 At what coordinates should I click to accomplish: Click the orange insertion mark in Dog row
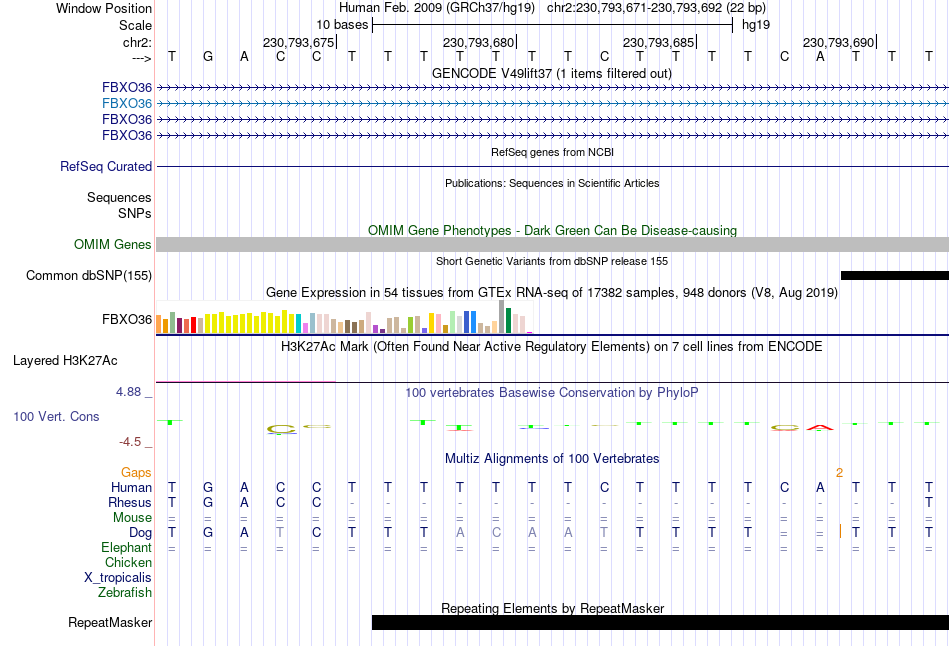click(840, 531)
